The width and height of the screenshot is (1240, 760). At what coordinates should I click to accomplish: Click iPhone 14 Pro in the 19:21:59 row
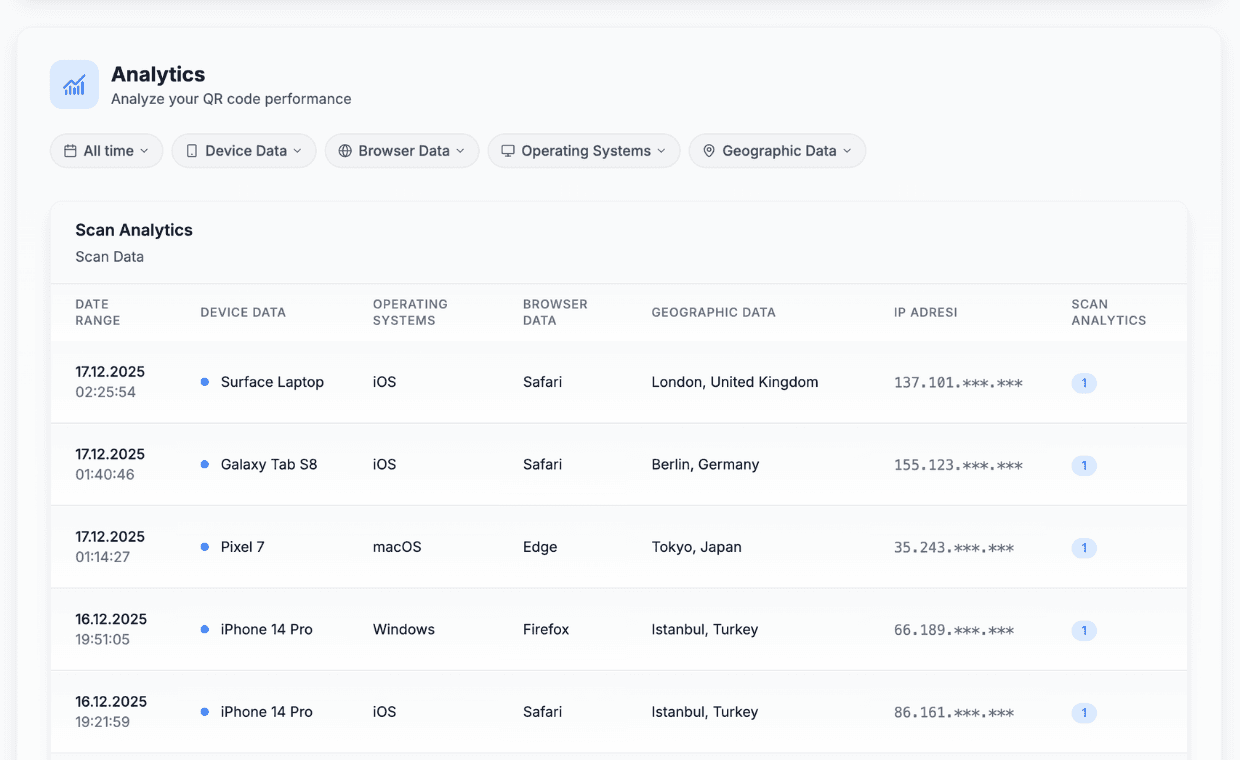(267, 712)
